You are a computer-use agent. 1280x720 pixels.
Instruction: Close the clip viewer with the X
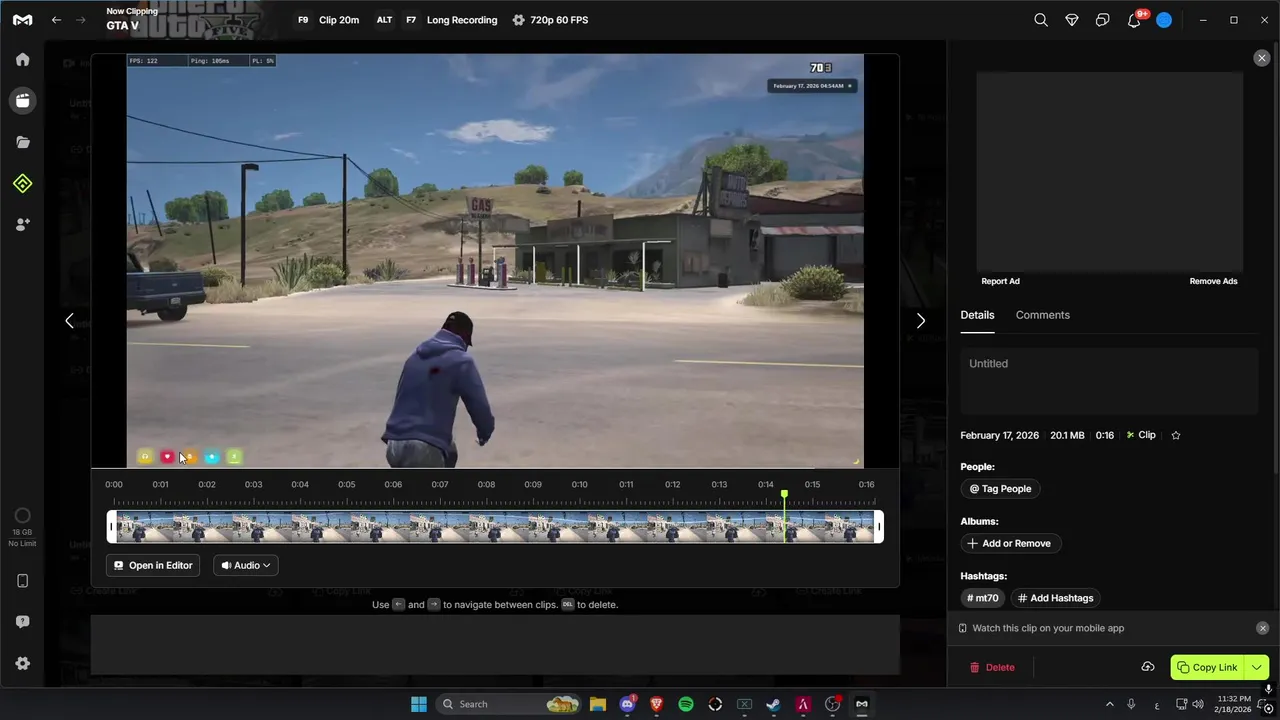[1261, 58]
